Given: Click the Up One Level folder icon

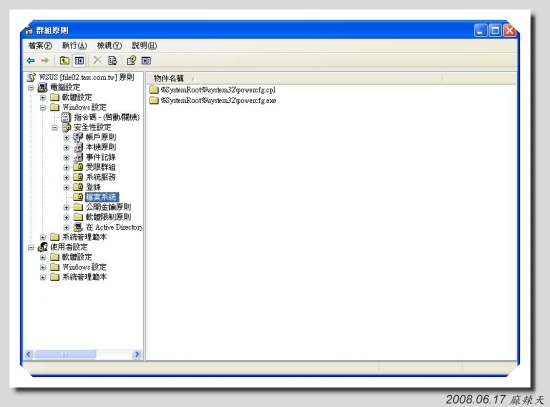Looking at the screenshot, I should pyautogui.click(x=64, y=61).
